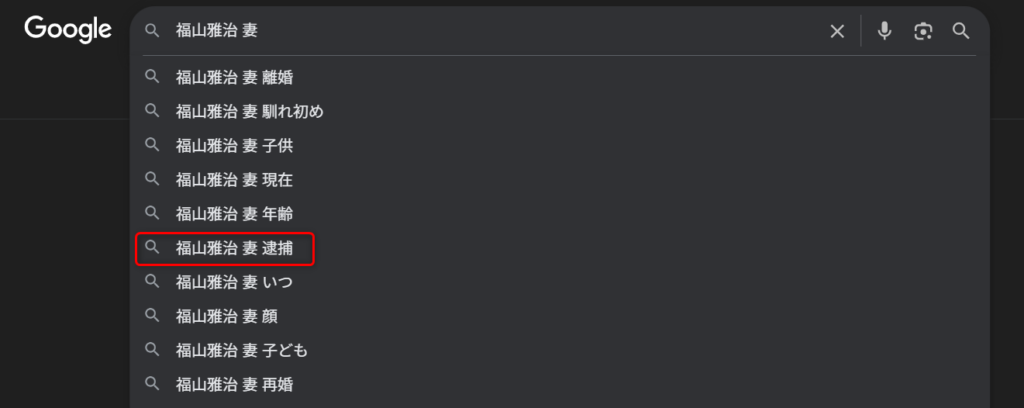Clear the search box with X icon
Viewport: 1024px width, 408px height.
click(x=837, y=31)
